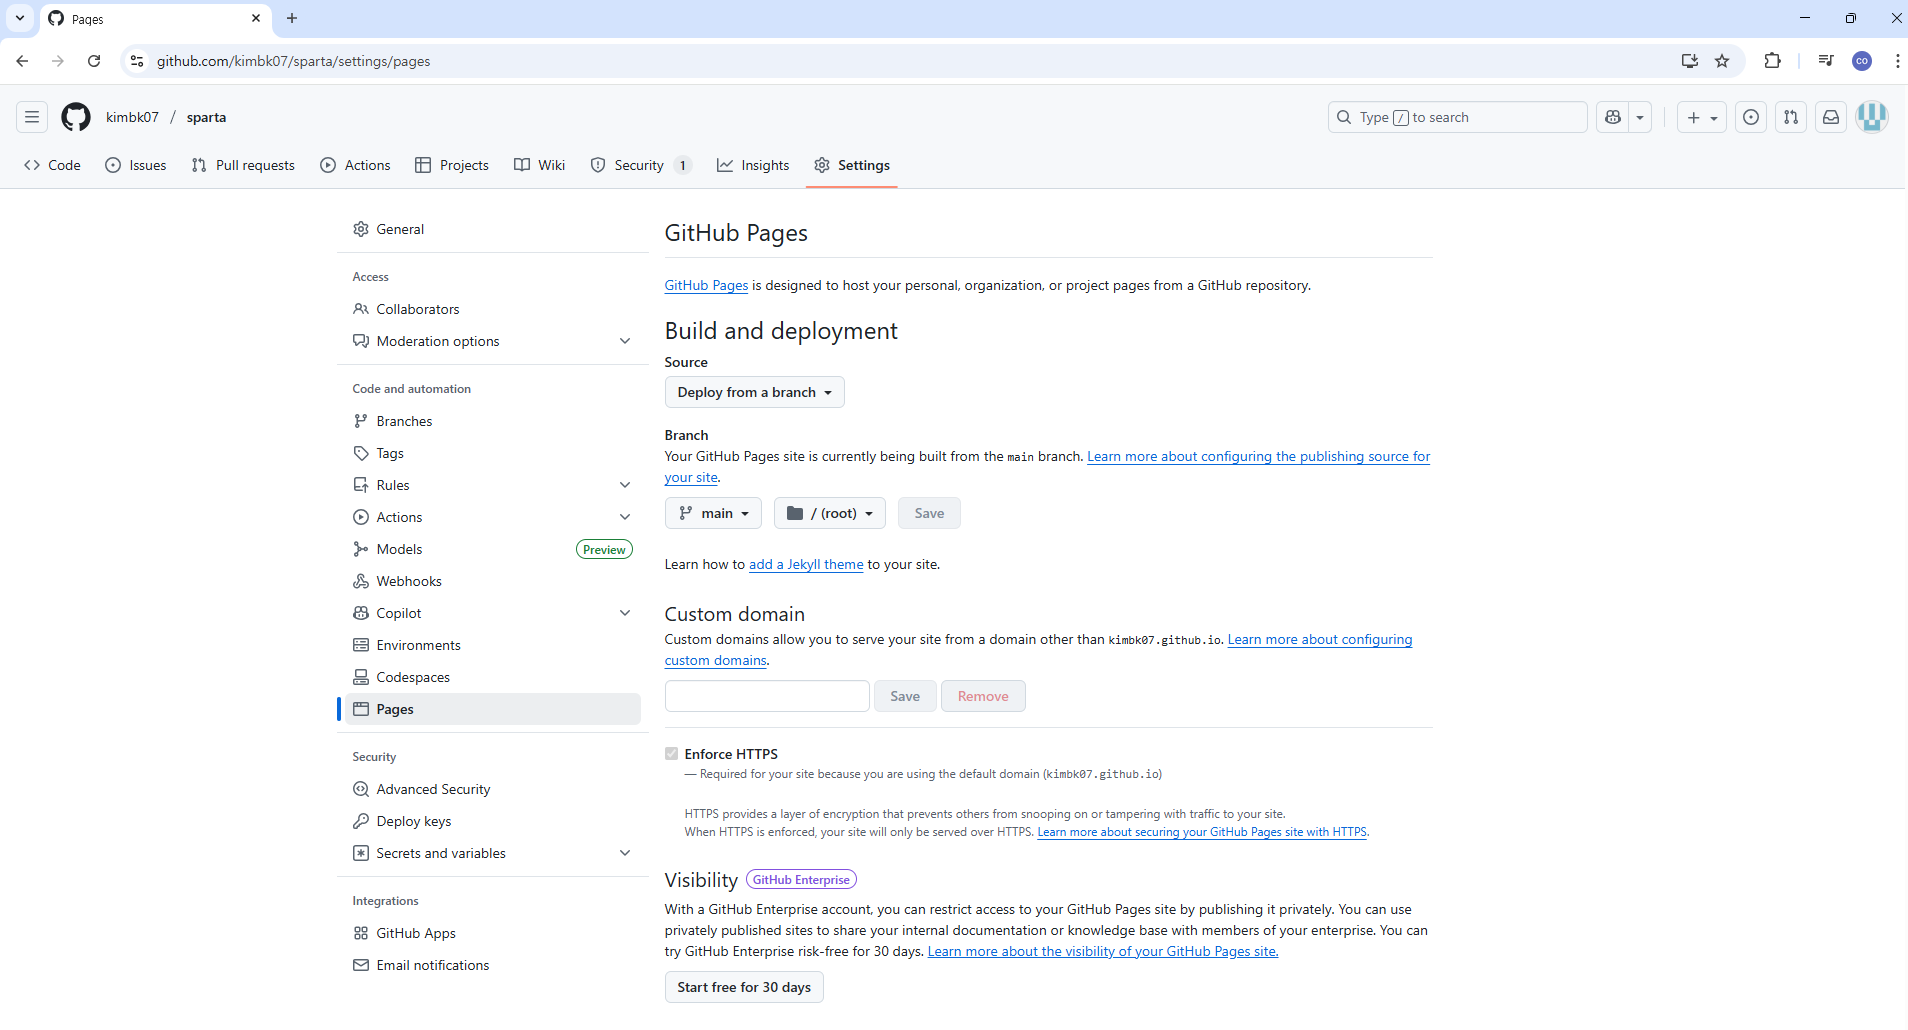
Task: Open the browser extensions puzzle icon
Action: click(1773, 61)
